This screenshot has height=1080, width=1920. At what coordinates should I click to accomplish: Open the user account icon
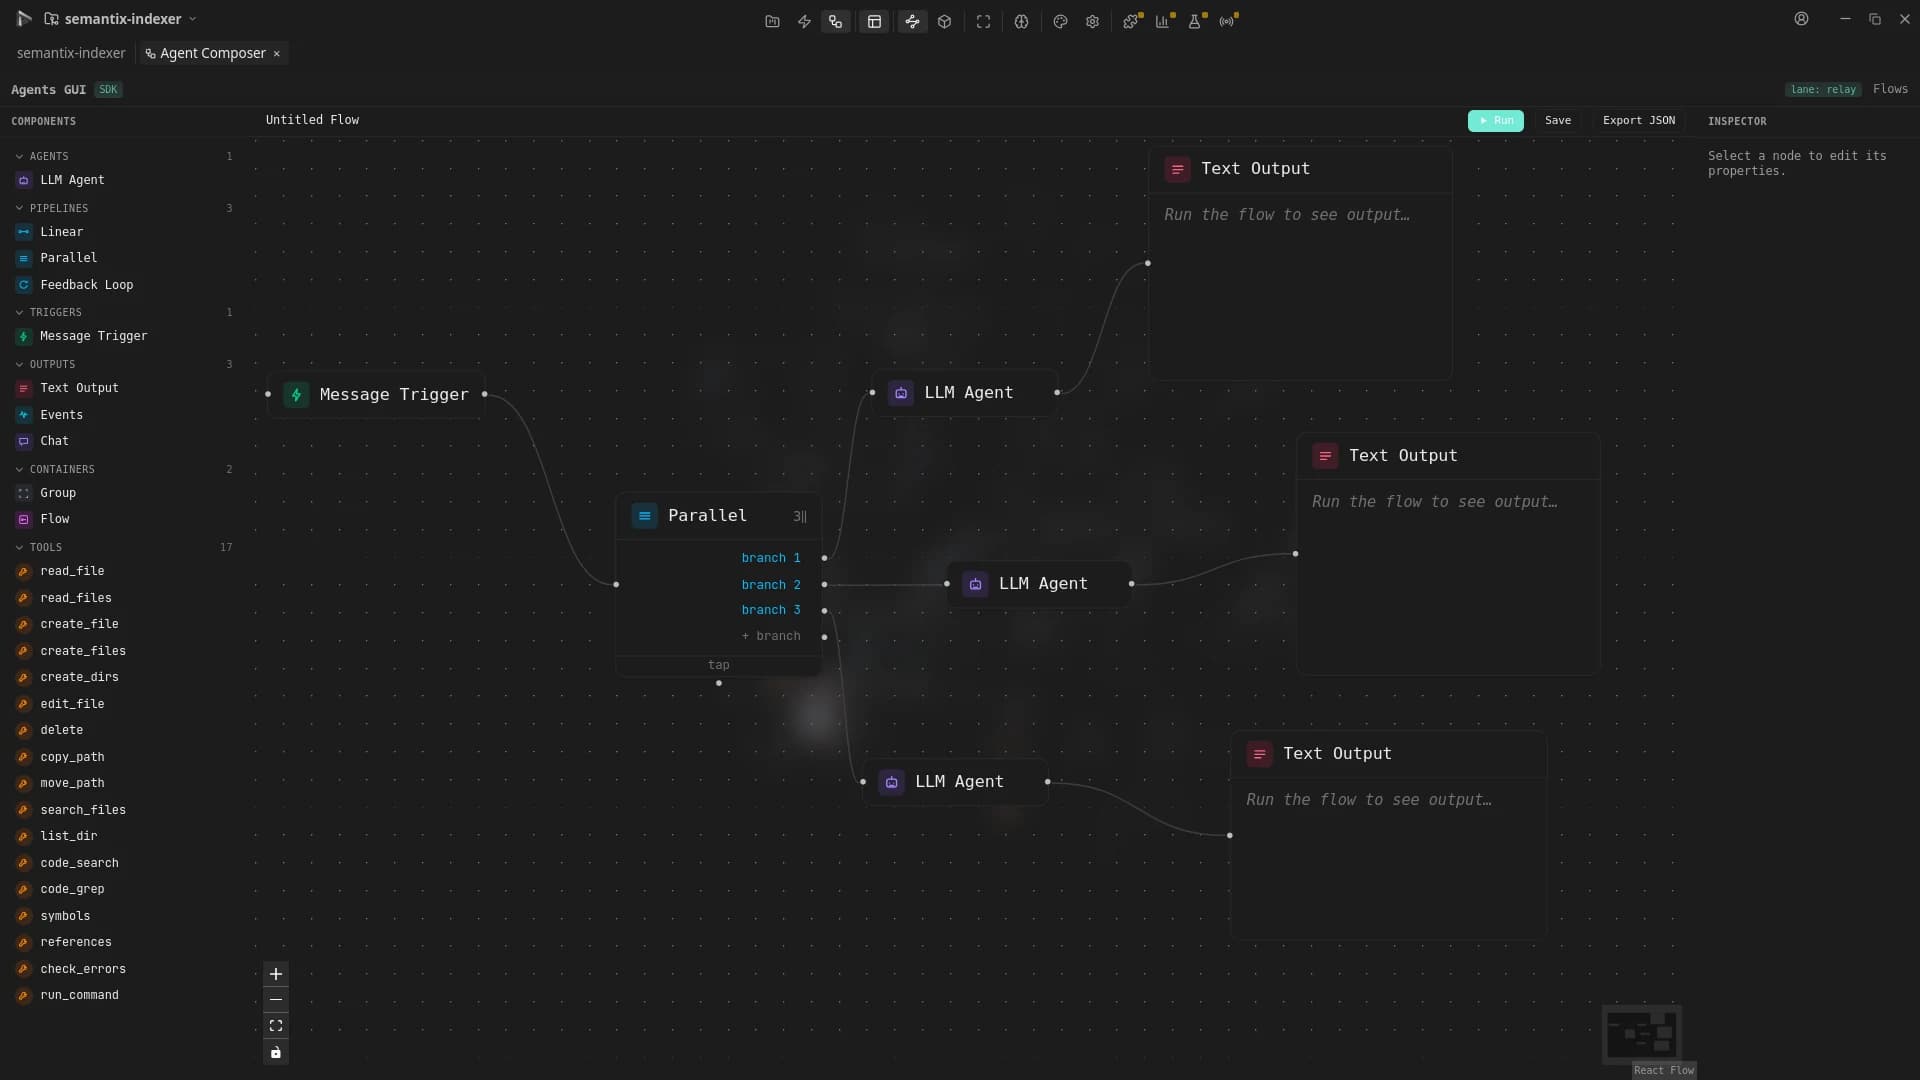tap(1801, 19)
